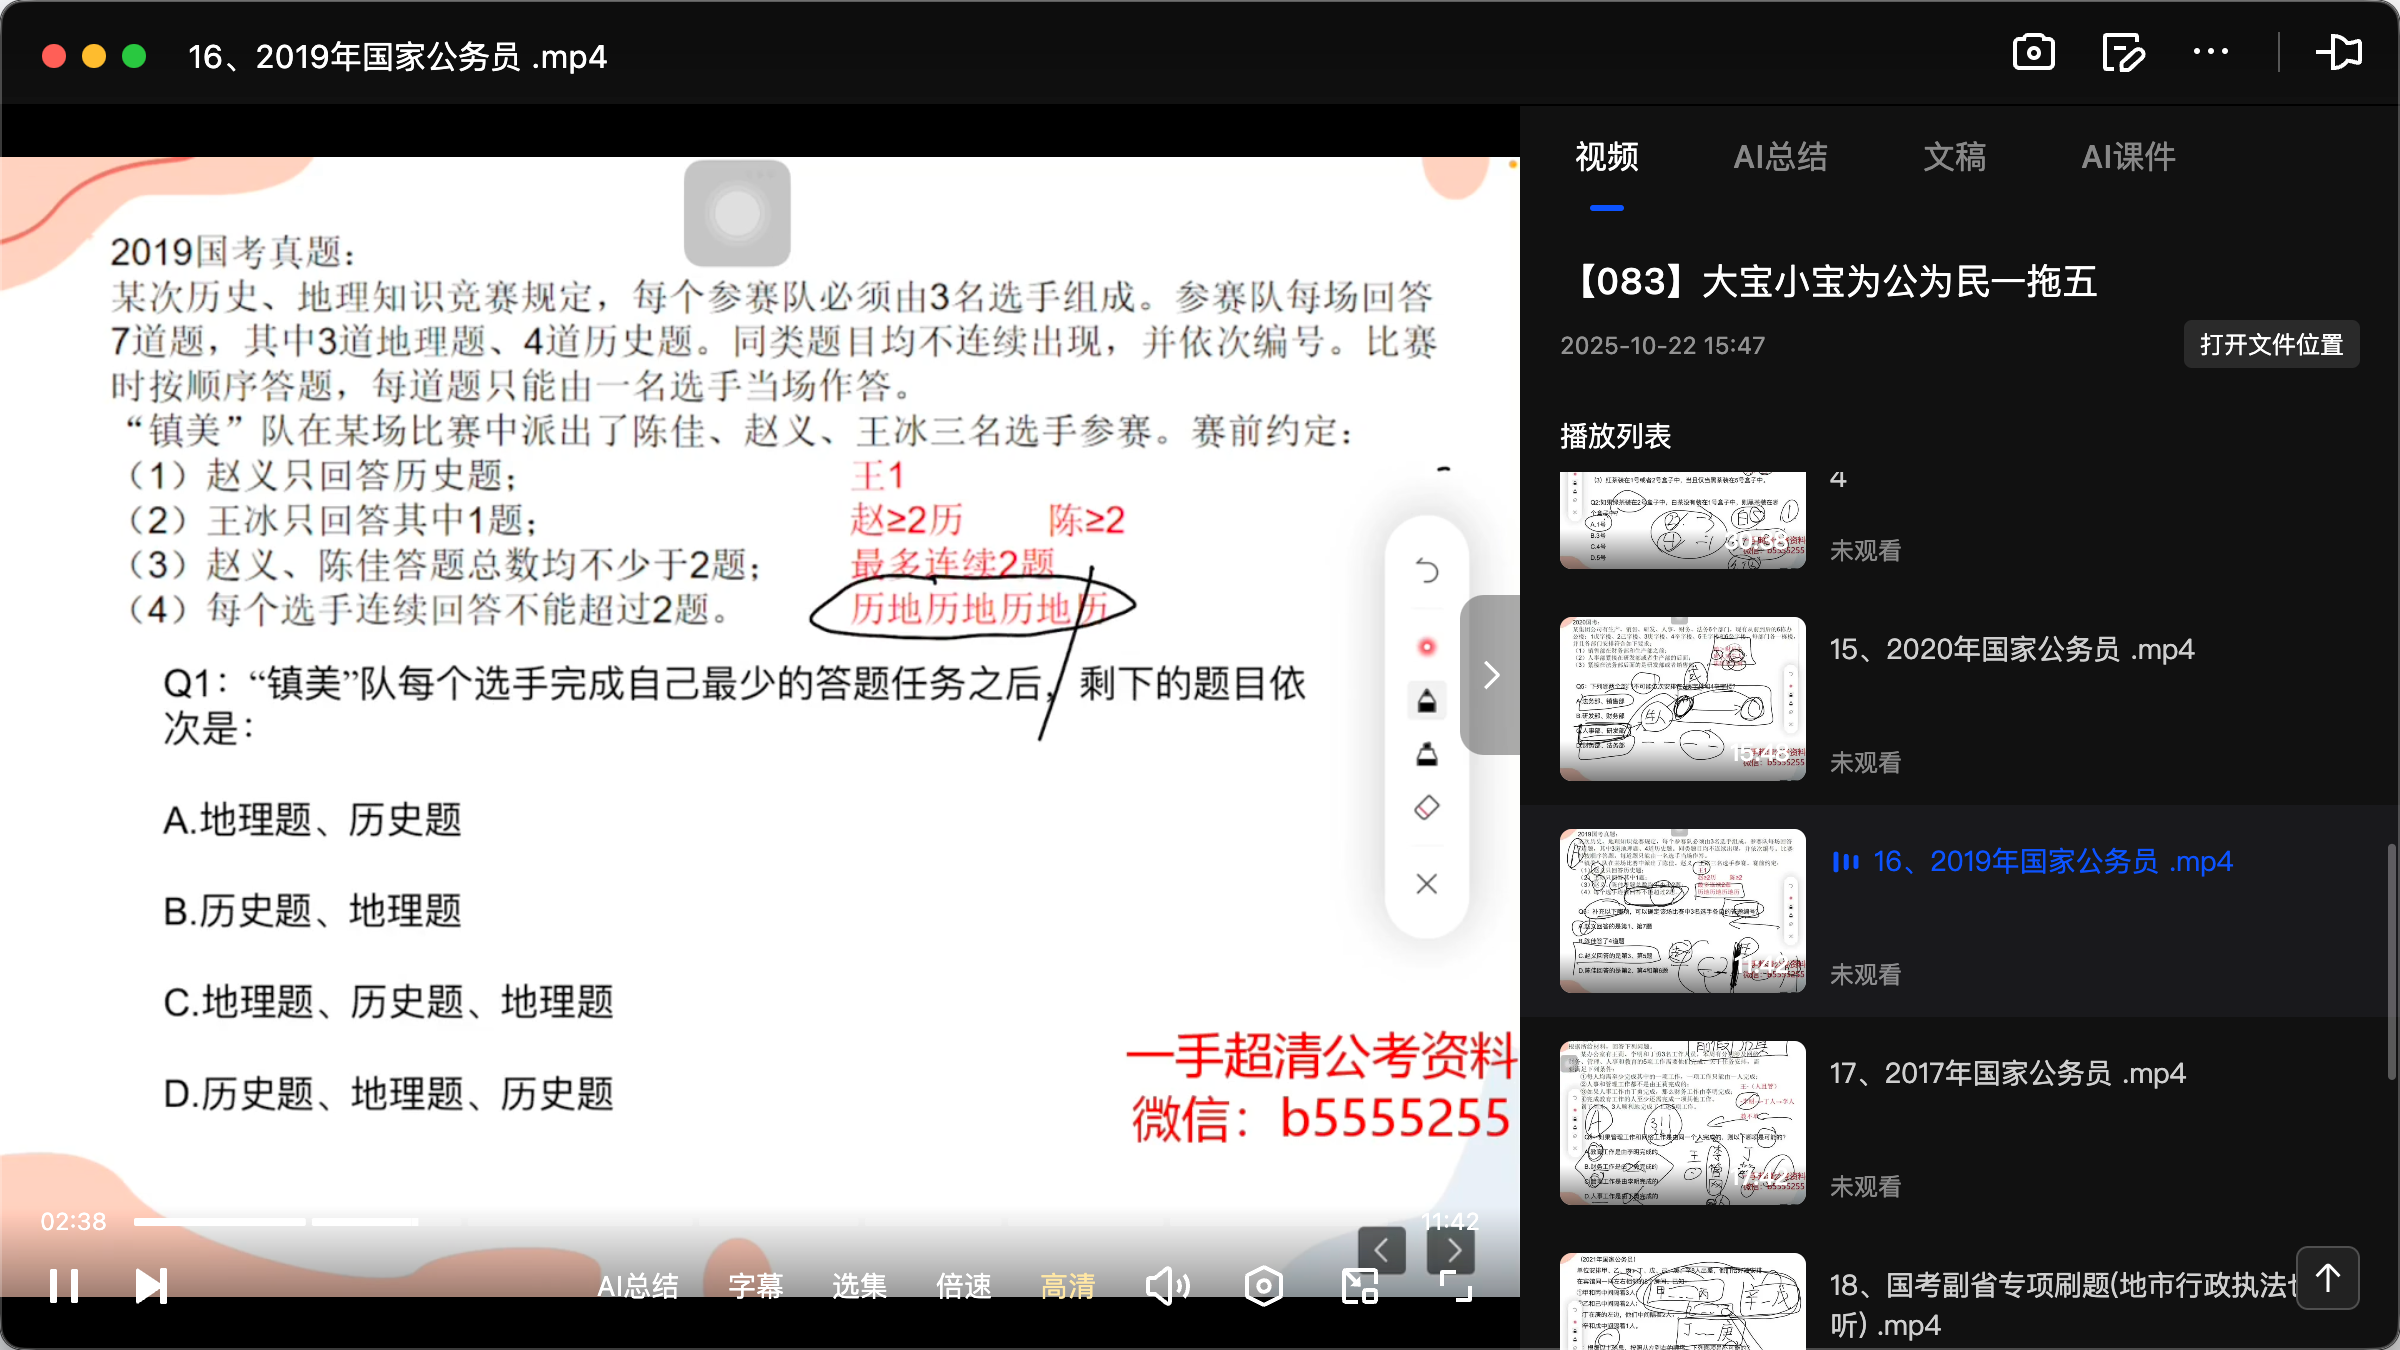Capture a screenshot using the camera icon

2033,52
